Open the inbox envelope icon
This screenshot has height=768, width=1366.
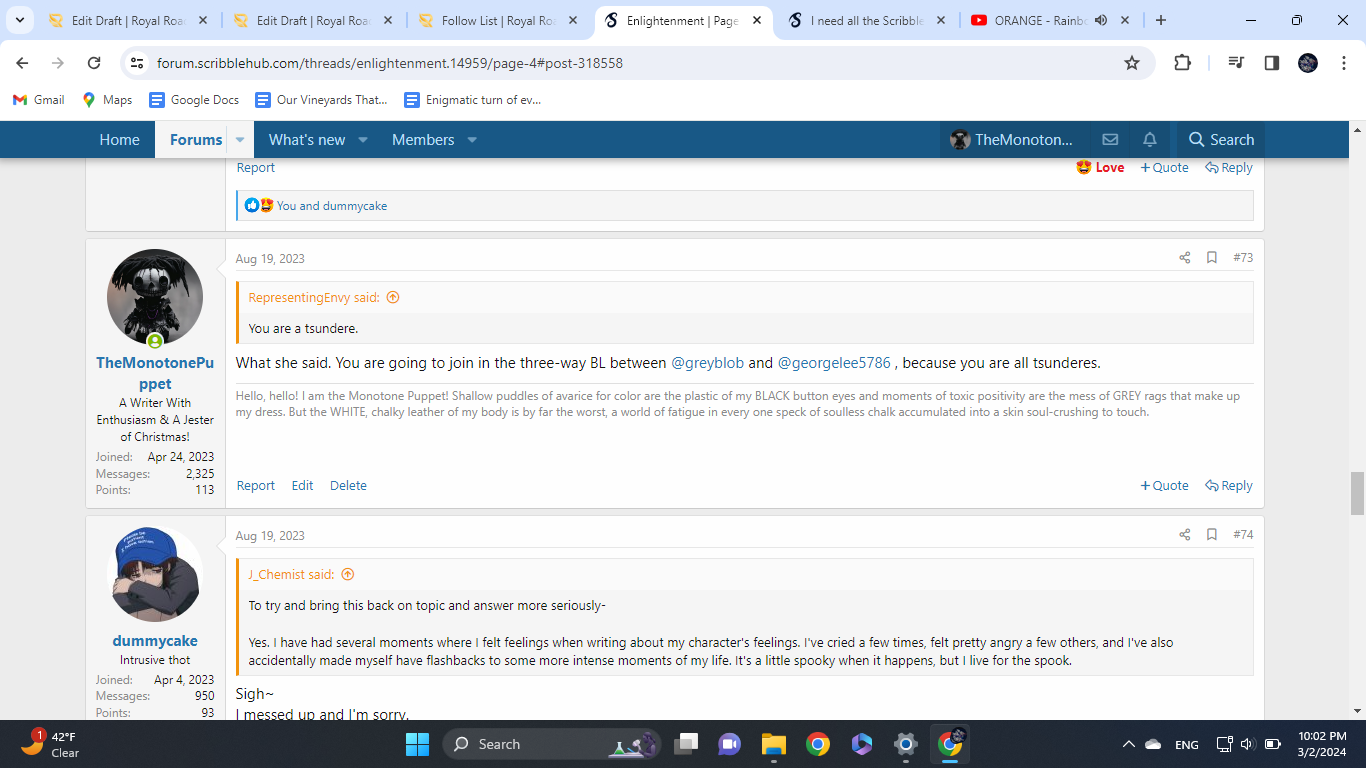coord(1110,139)
